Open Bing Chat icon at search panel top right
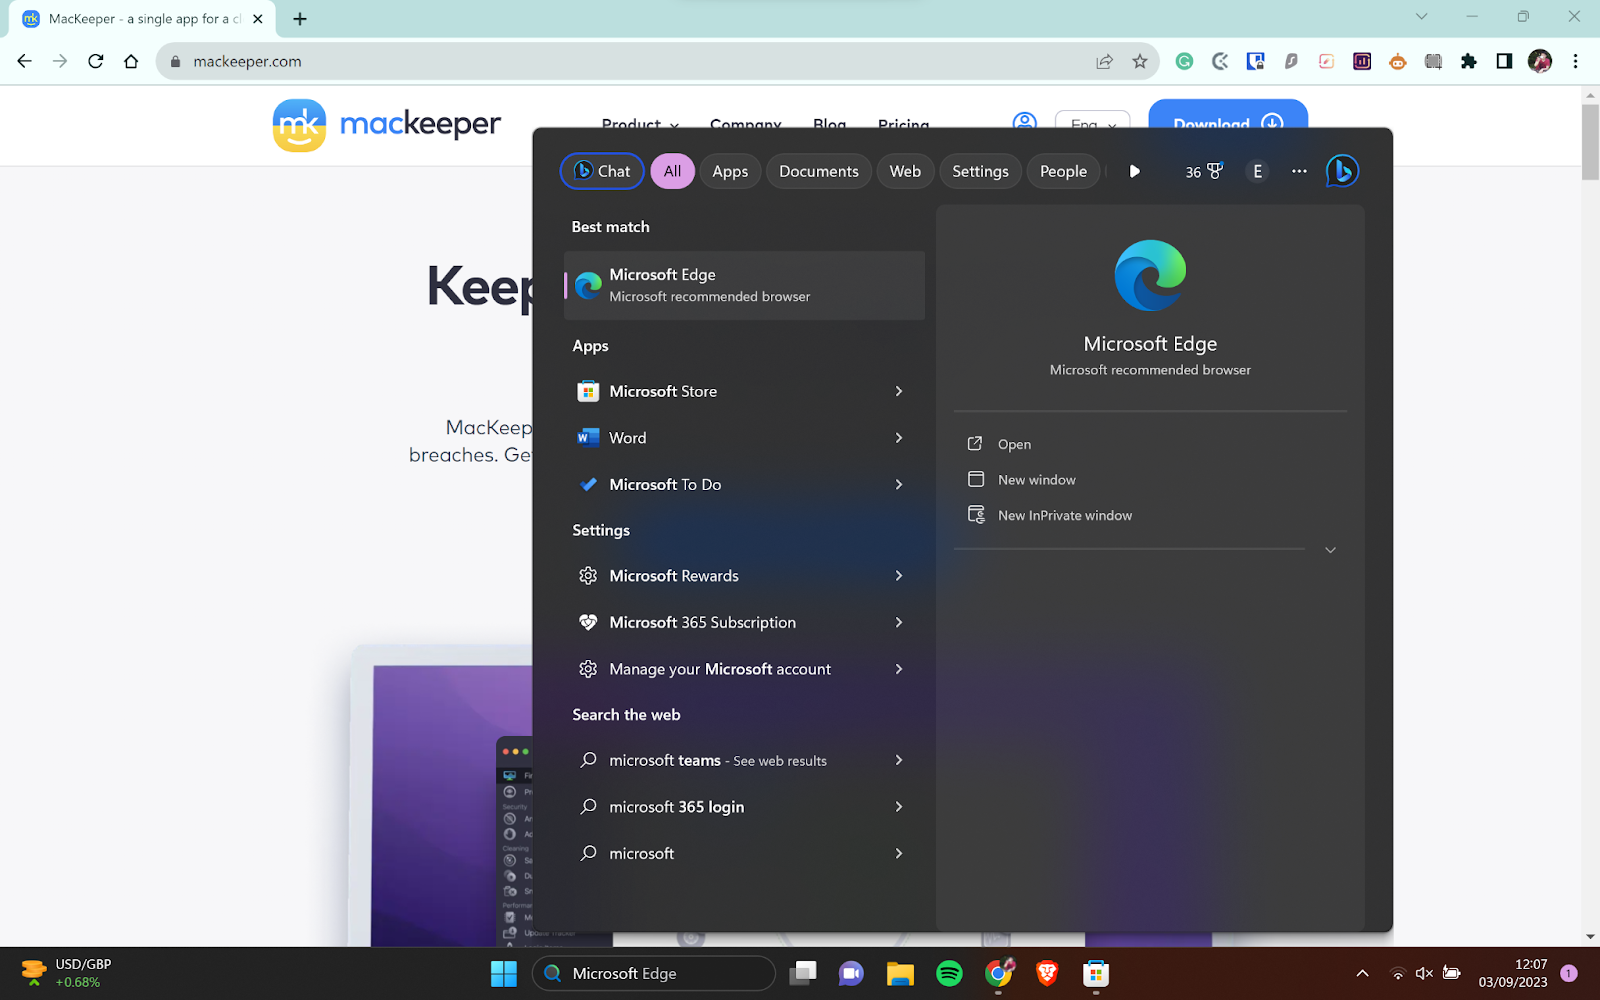The height and width of the screenshot is (1000, 1600). coord(1342,171)
